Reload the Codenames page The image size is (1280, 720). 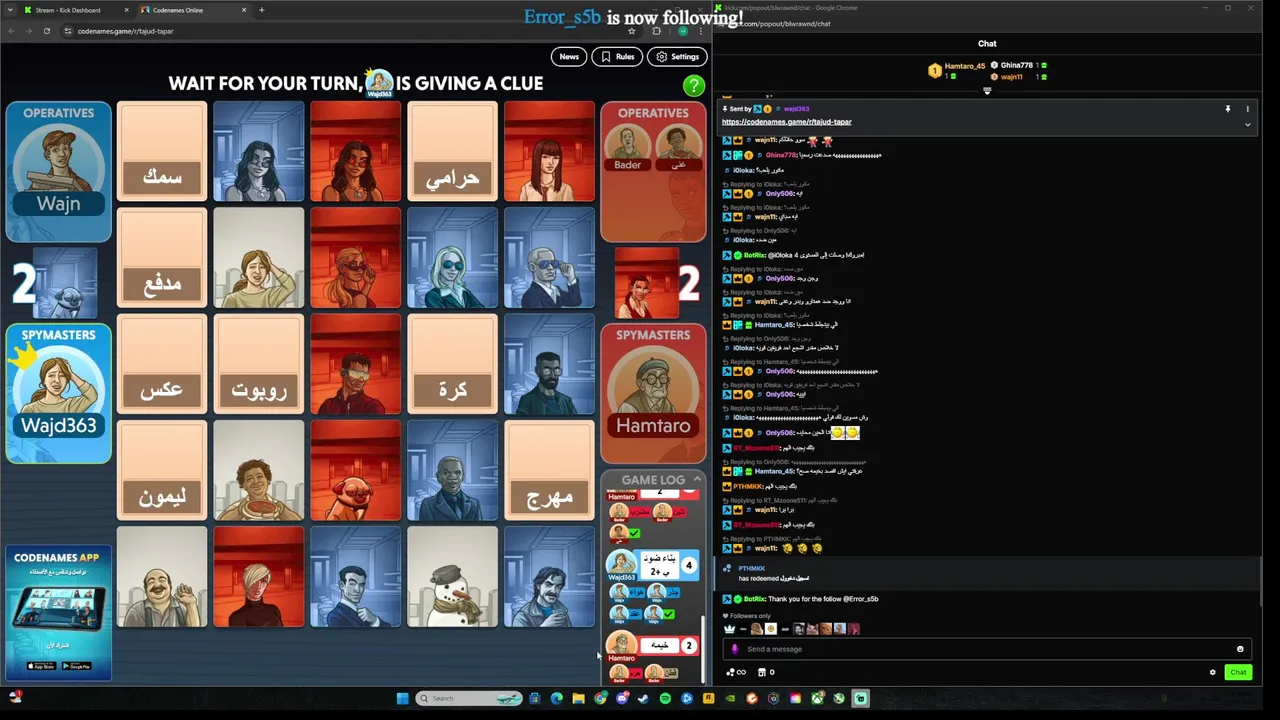pos(46,31)
